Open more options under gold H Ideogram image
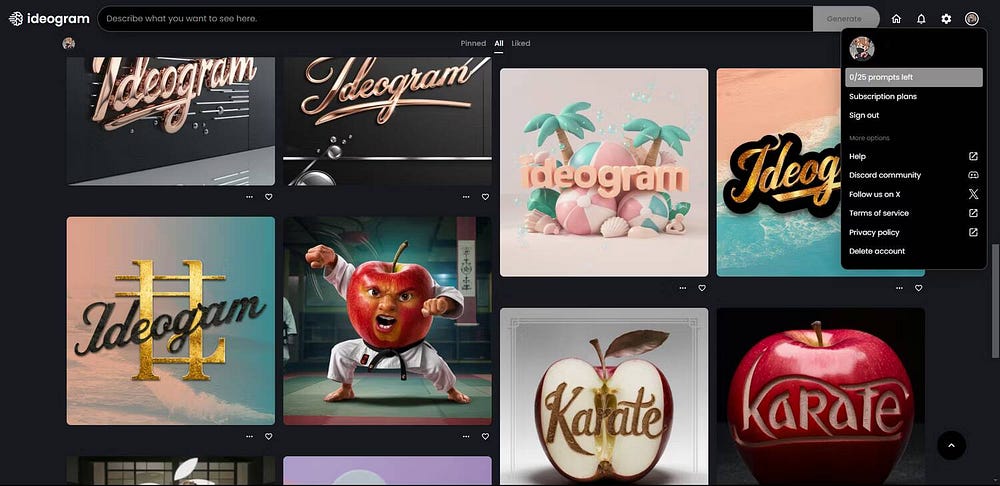The image size is (1000, 486). [x=249, y=437]
